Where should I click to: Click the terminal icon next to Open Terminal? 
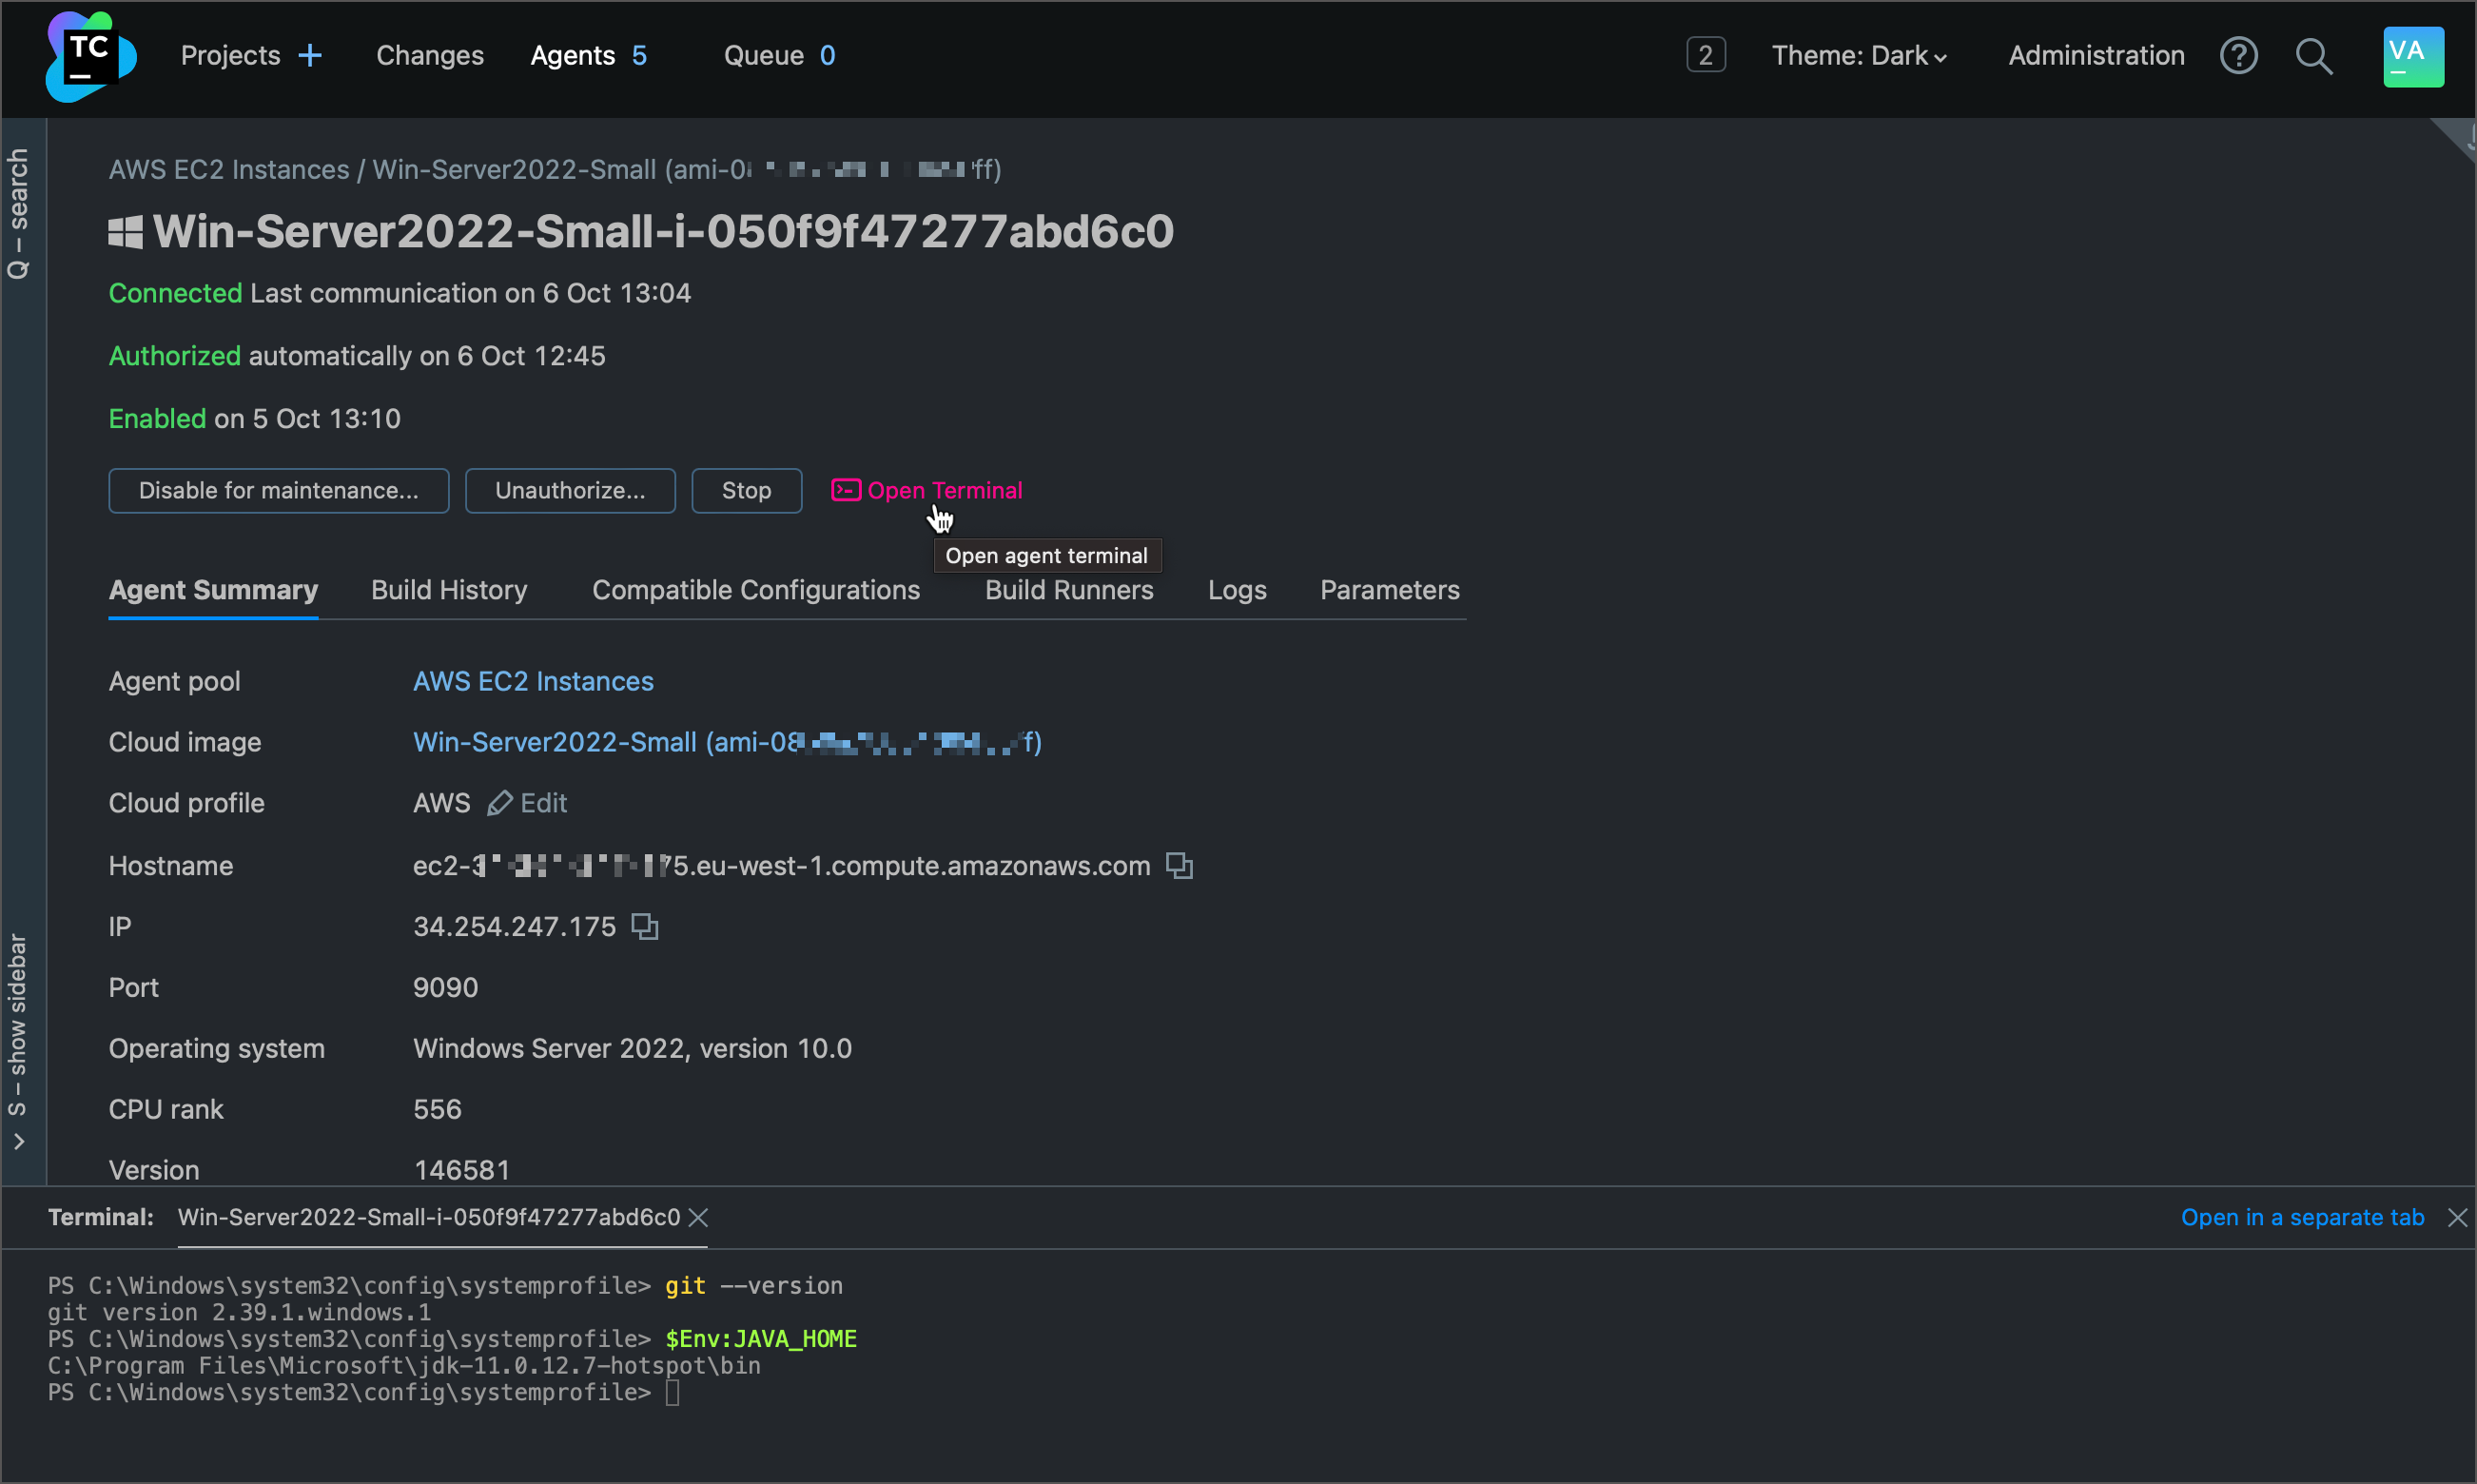845,490
